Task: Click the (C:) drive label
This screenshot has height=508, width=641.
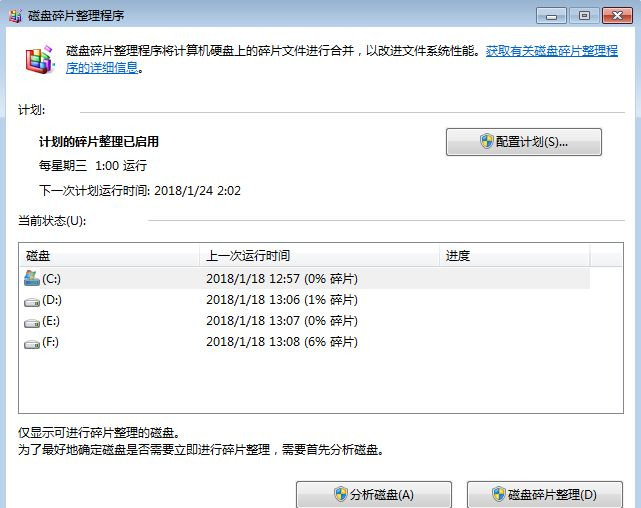Action: tap(51, 279)
